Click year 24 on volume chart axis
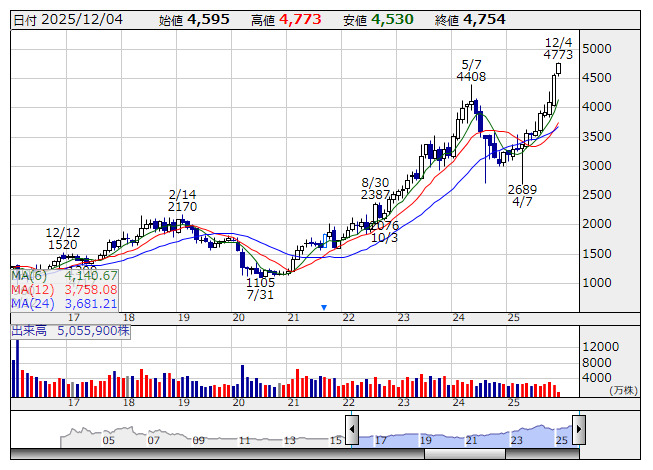This screenshot has width=653, height=470. (x=459, y=403)
